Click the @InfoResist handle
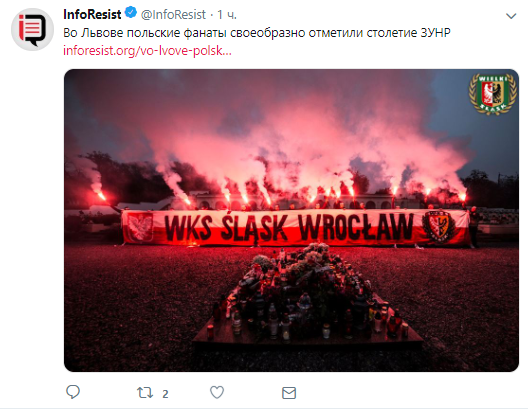This screenshot has height=409, width=528. click(173, 14)
